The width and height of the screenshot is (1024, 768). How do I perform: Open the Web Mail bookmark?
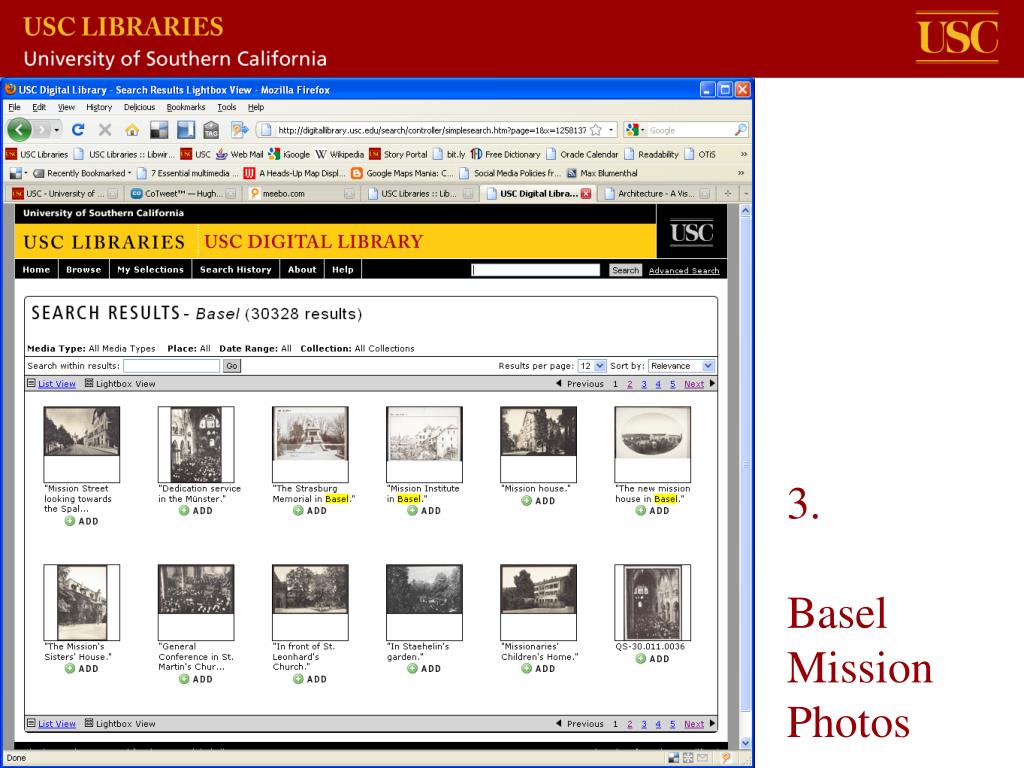coord(239,154)
